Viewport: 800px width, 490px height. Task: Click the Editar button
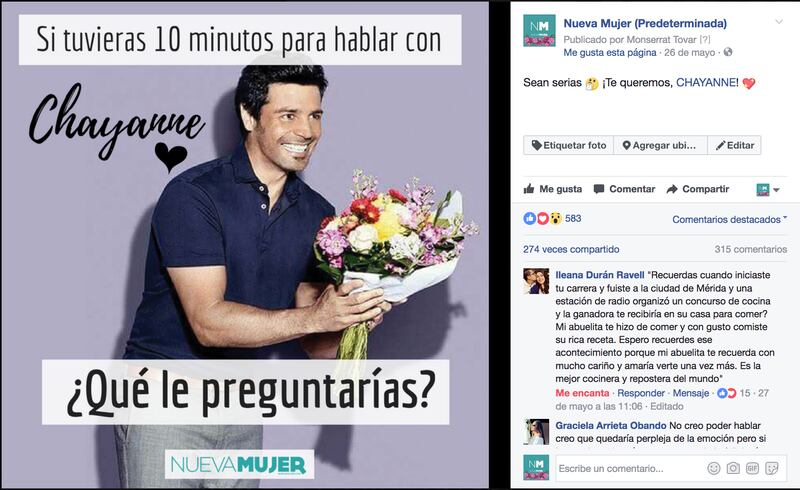tap(735, 145)
